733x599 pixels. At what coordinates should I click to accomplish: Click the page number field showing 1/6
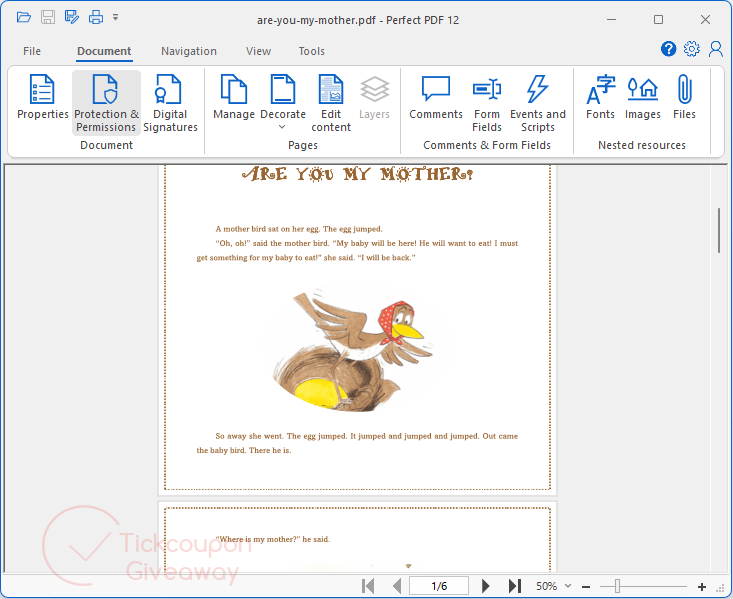tap(439, 586)
